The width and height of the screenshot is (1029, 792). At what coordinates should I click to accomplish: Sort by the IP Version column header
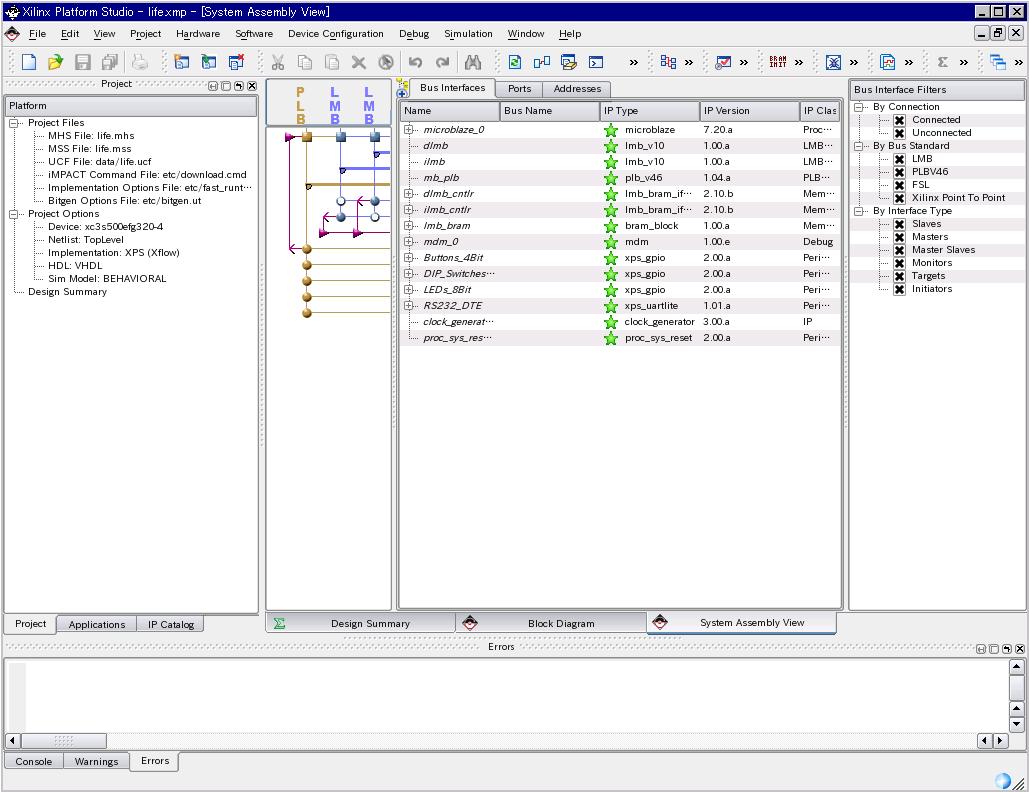[x=749, y=111]
